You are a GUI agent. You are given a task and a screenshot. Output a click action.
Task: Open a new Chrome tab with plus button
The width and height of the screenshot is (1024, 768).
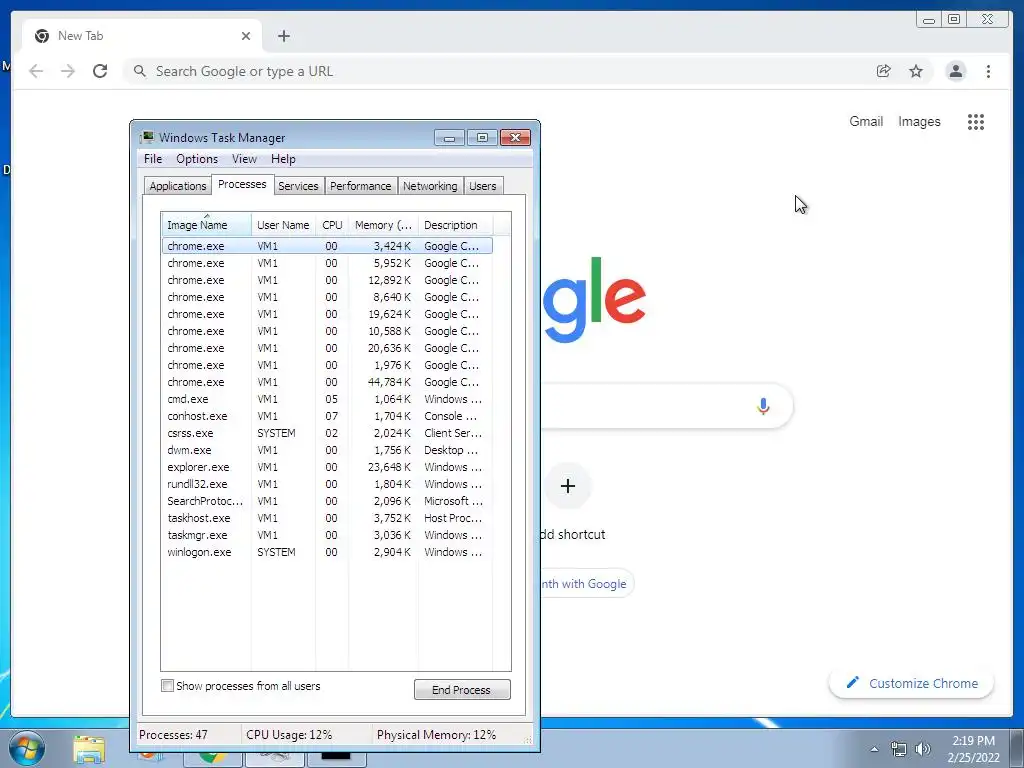(x=283, y=36)
